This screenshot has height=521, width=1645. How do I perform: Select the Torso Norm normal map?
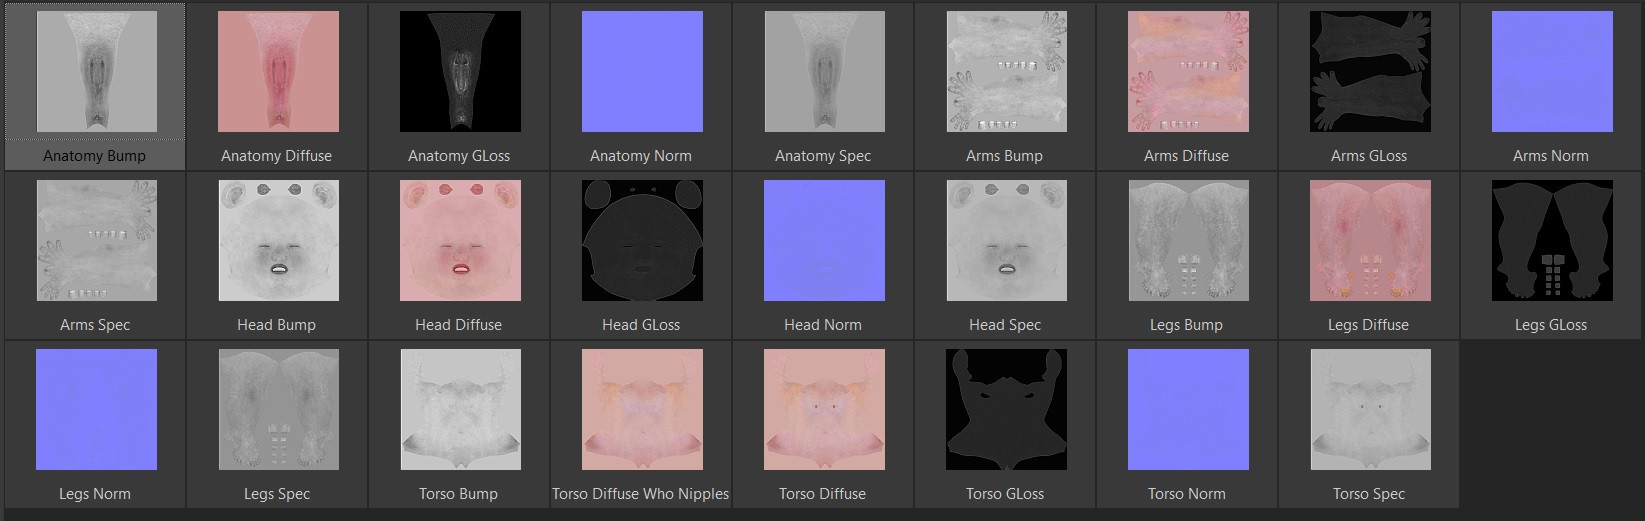(1188, 410)
